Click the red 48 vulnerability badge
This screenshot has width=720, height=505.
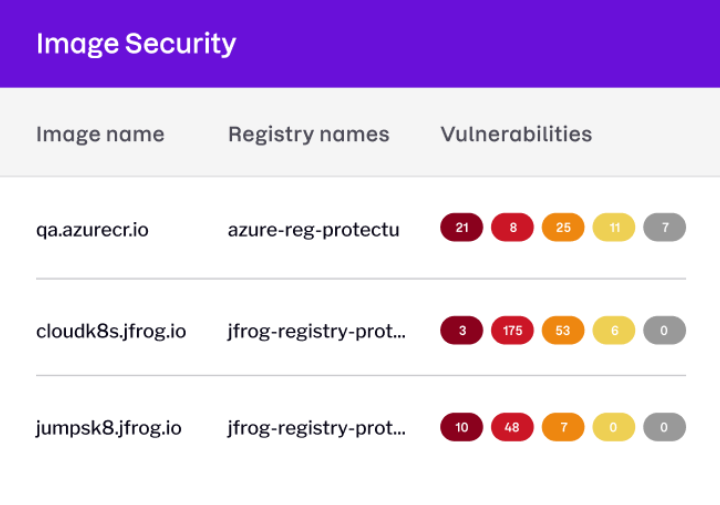click(512, 427)
